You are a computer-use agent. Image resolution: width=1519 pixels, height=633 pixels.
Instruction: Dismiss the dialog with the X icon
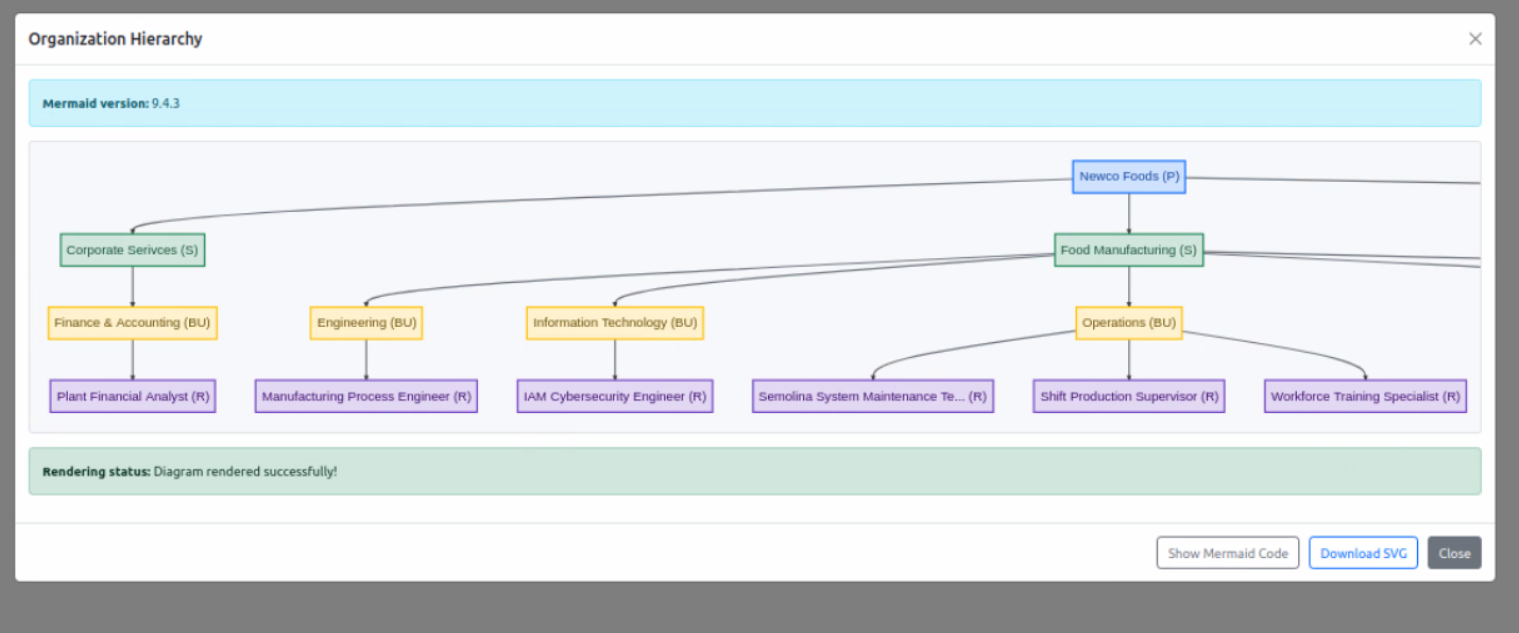1475,38
